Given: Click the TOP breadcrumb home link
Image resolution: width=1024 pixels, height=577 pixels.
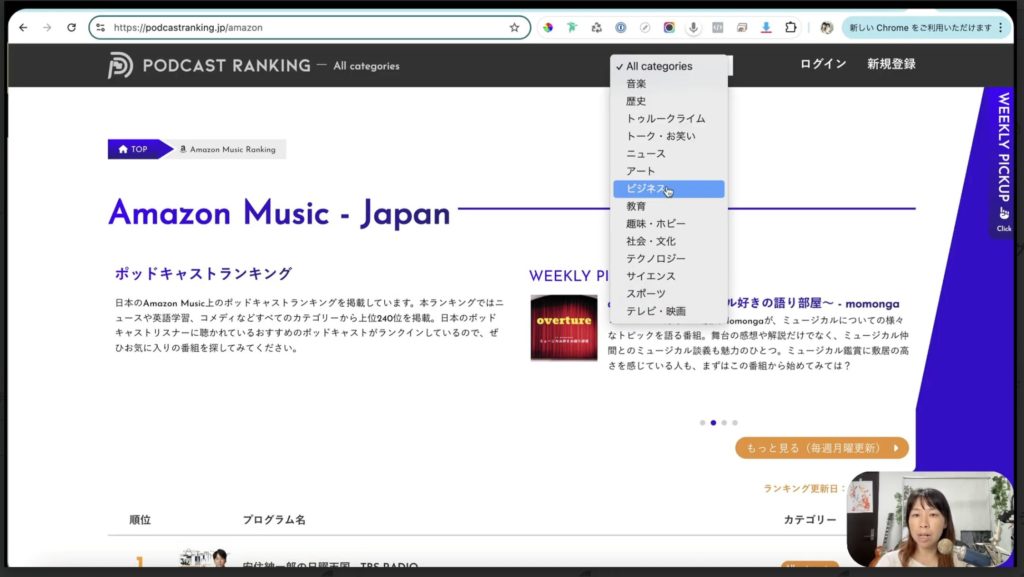Looking at the screenshot, I should [x=134, y=149].
